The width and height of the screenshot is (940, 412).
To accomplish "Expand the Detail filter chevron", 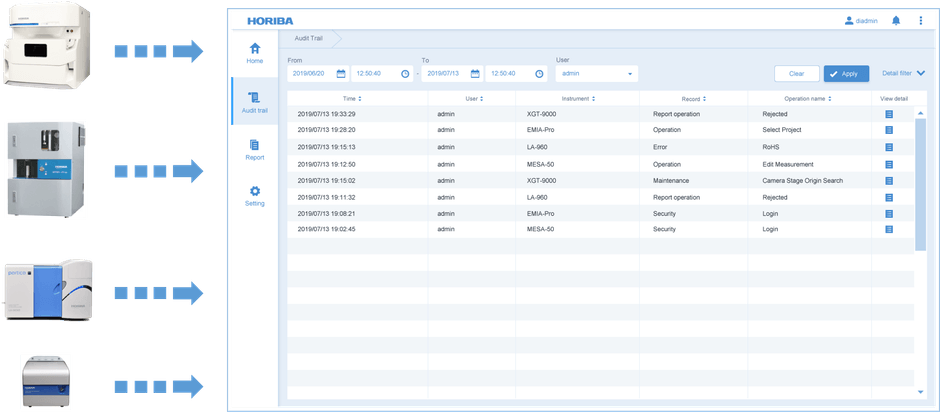I will point(921,73).
